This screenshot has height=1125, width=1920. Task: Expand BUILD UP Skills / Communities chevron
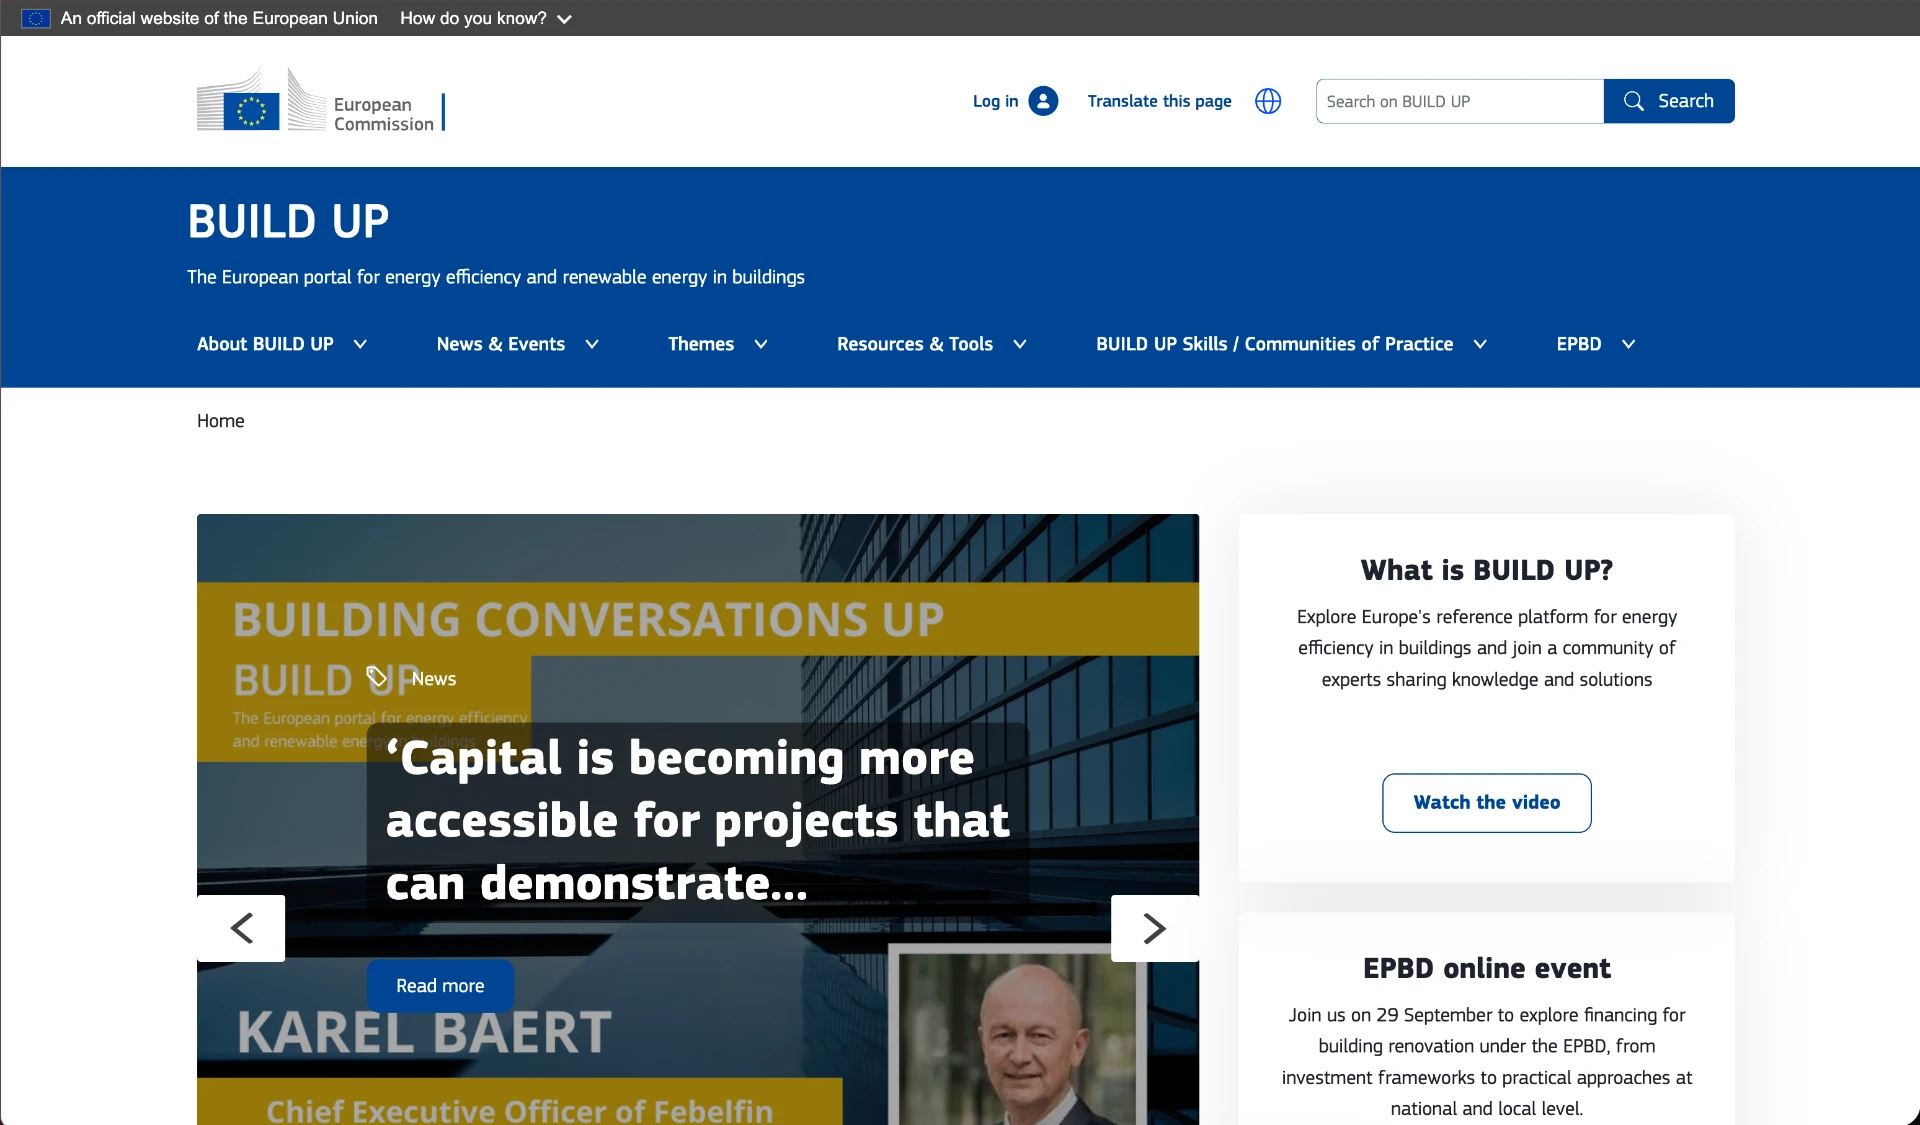(x=1480, y=344)
